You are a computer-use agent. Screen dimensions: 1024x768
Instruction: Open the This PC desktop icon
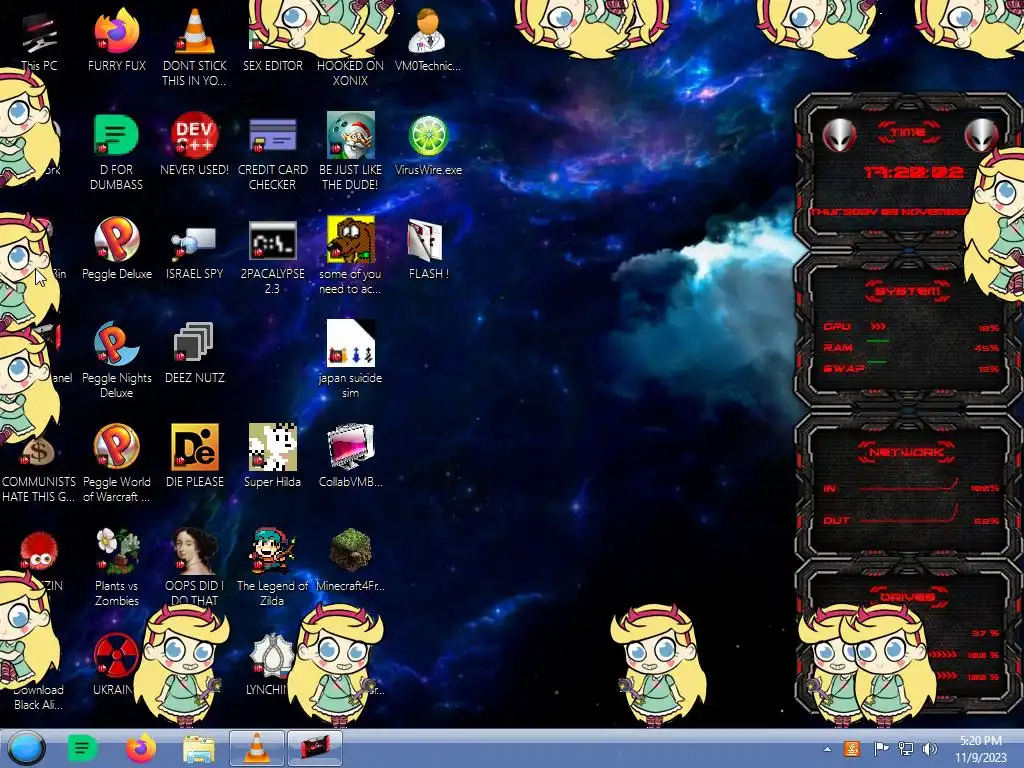[x=39, y=40]
